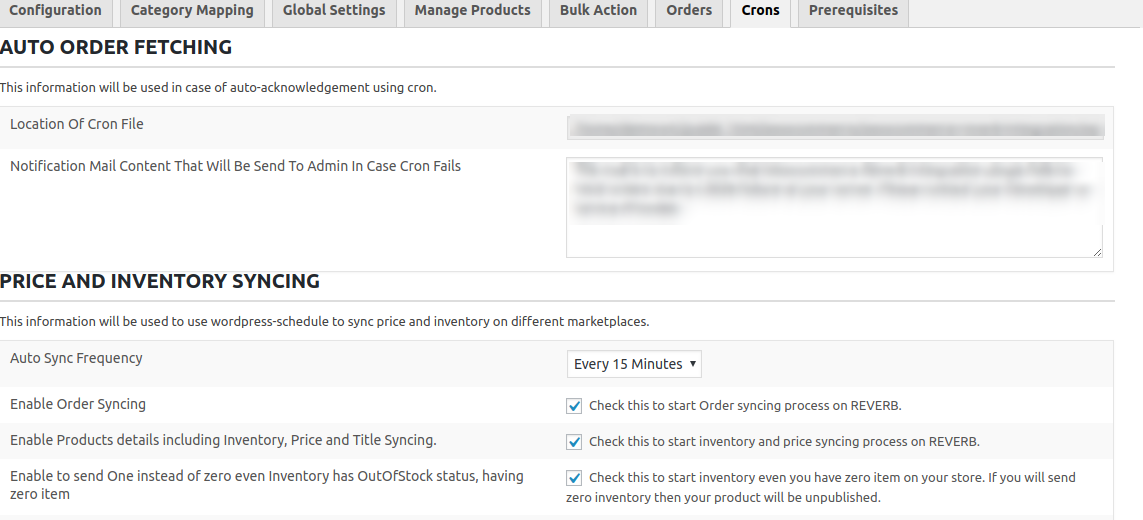Click the 'Notification Mail Content' label text
This screenshot has height=520, width=1143.
235,166
